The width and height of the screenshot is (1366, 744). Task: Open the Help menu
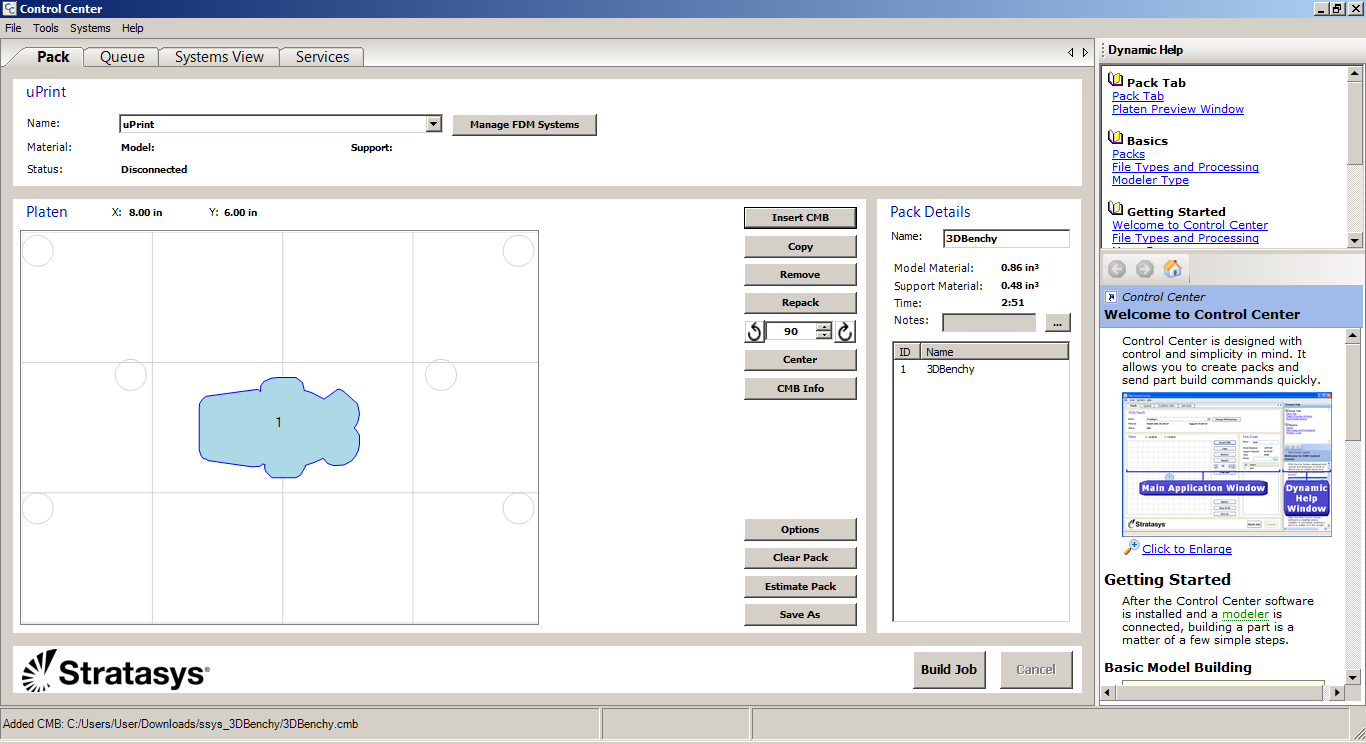point(133,28)
